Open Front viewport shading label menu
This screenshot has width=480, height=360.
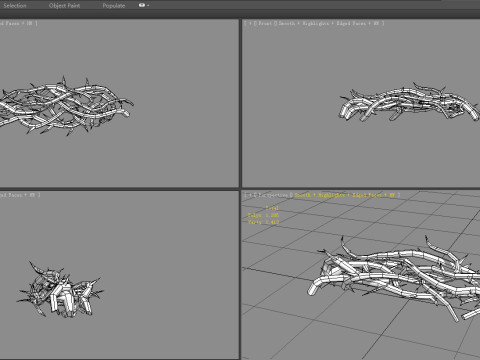pos(328,23)
